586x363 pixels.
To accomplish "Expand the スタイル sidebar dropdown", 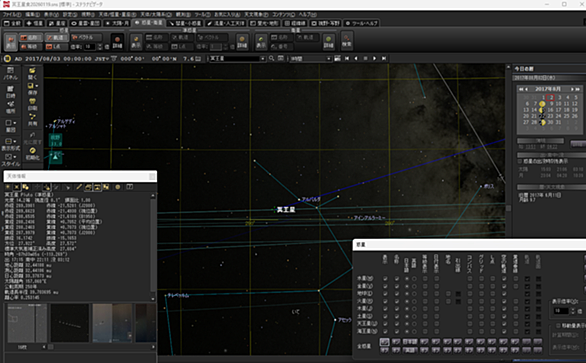I will pyautogui.click(x=15, y=157).
